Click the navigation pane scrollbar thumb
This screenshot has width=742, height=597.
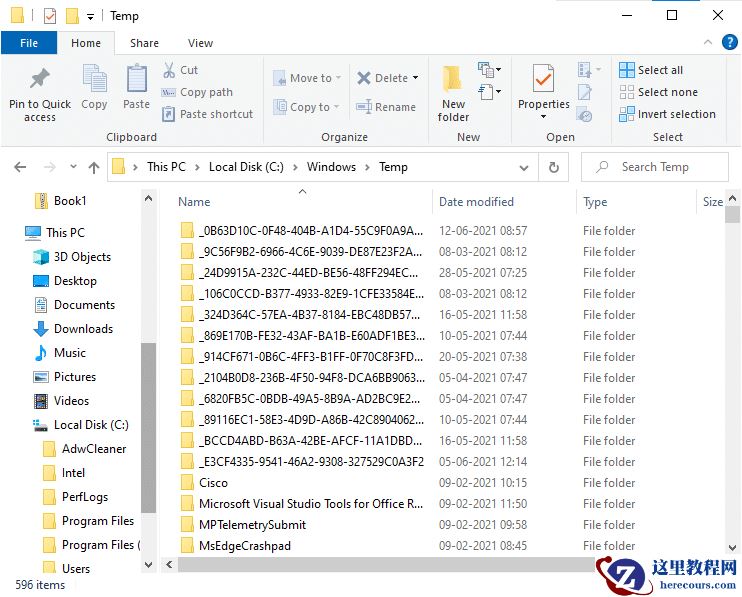(x=149, y=428)
